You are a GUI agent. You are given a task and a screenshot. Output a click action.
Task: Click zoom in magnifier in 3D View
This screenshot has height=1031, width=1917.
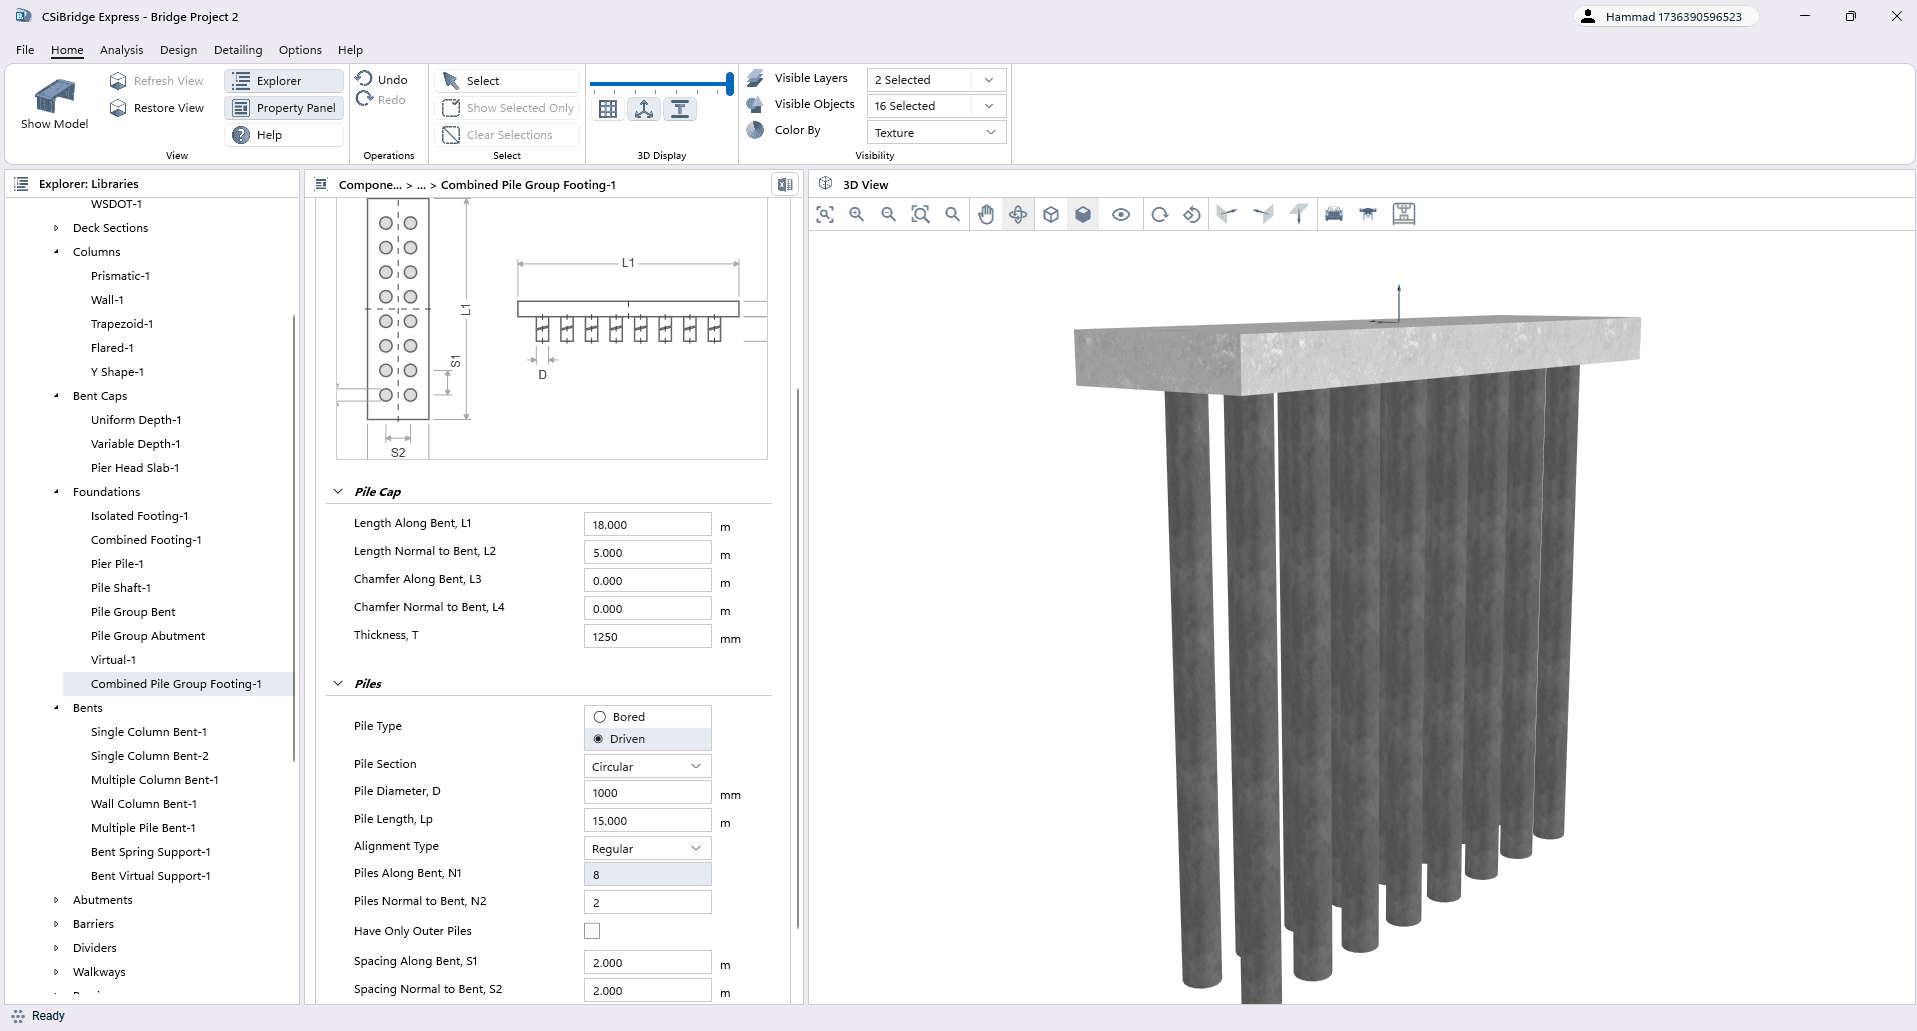click(x=857, y=214)
